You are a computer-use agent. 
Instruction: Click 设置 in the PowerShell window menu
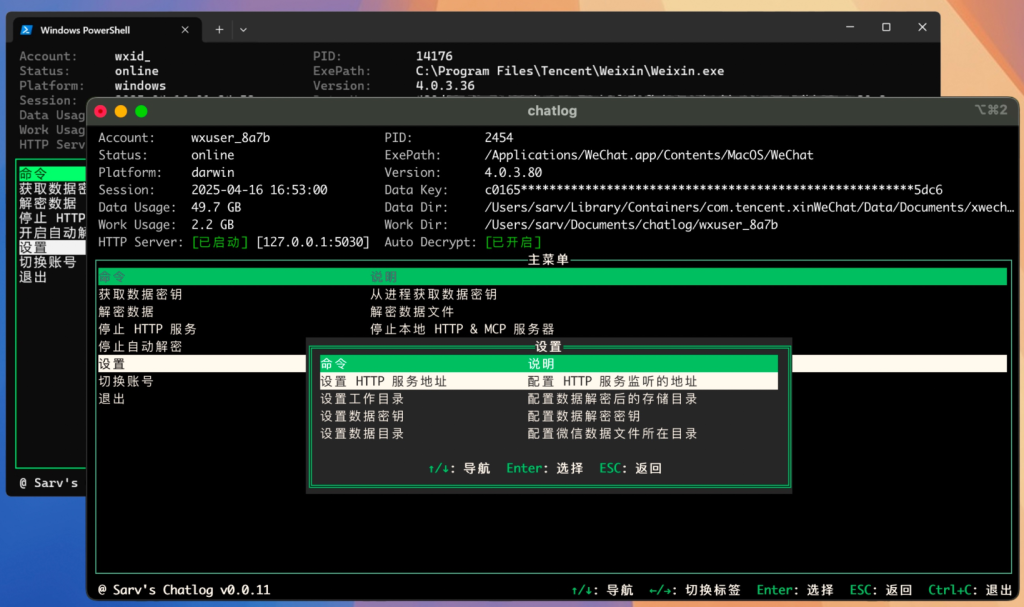point(52,248)
